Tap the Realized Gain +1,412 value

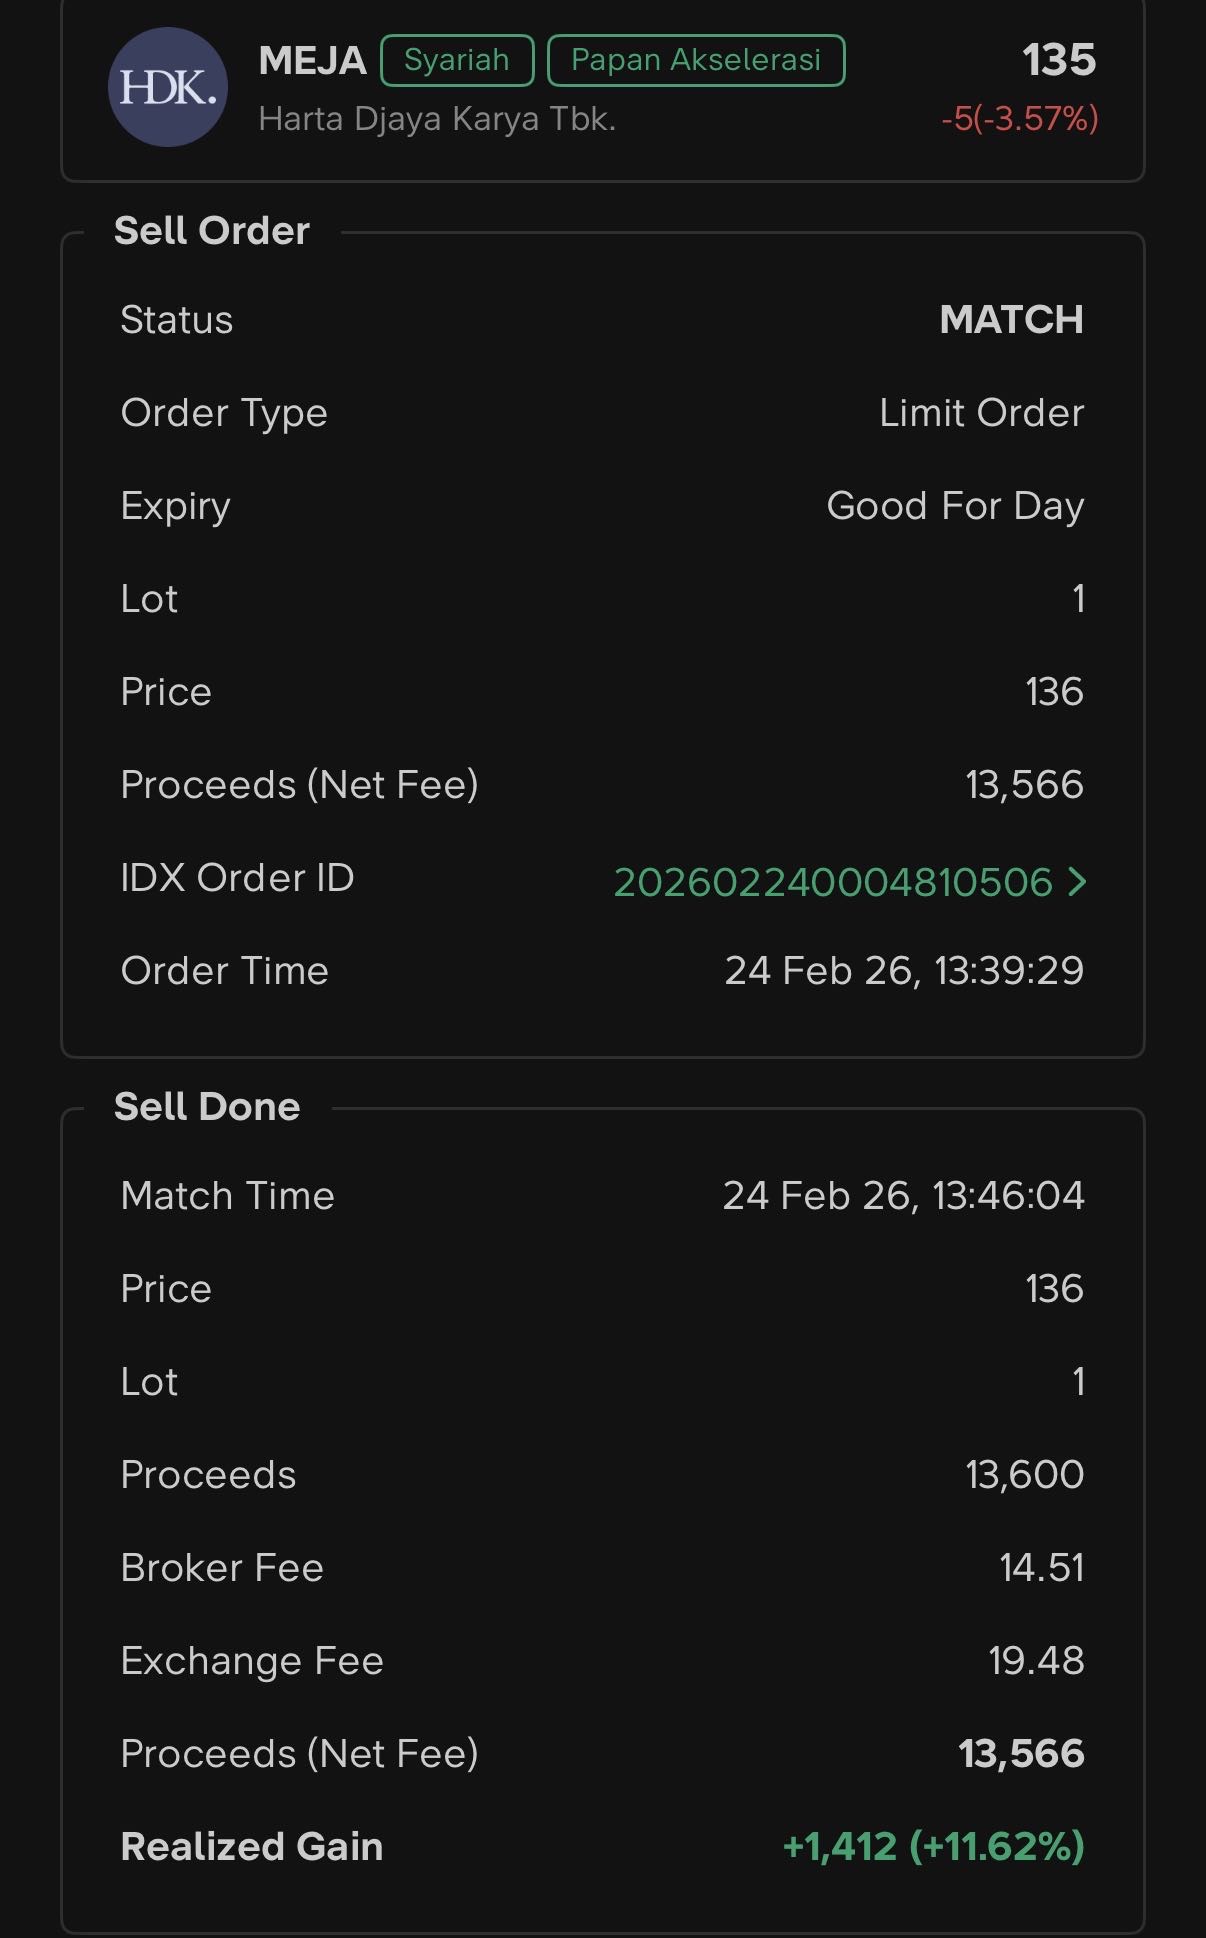pyautogui.click(x=933, y=1847)
